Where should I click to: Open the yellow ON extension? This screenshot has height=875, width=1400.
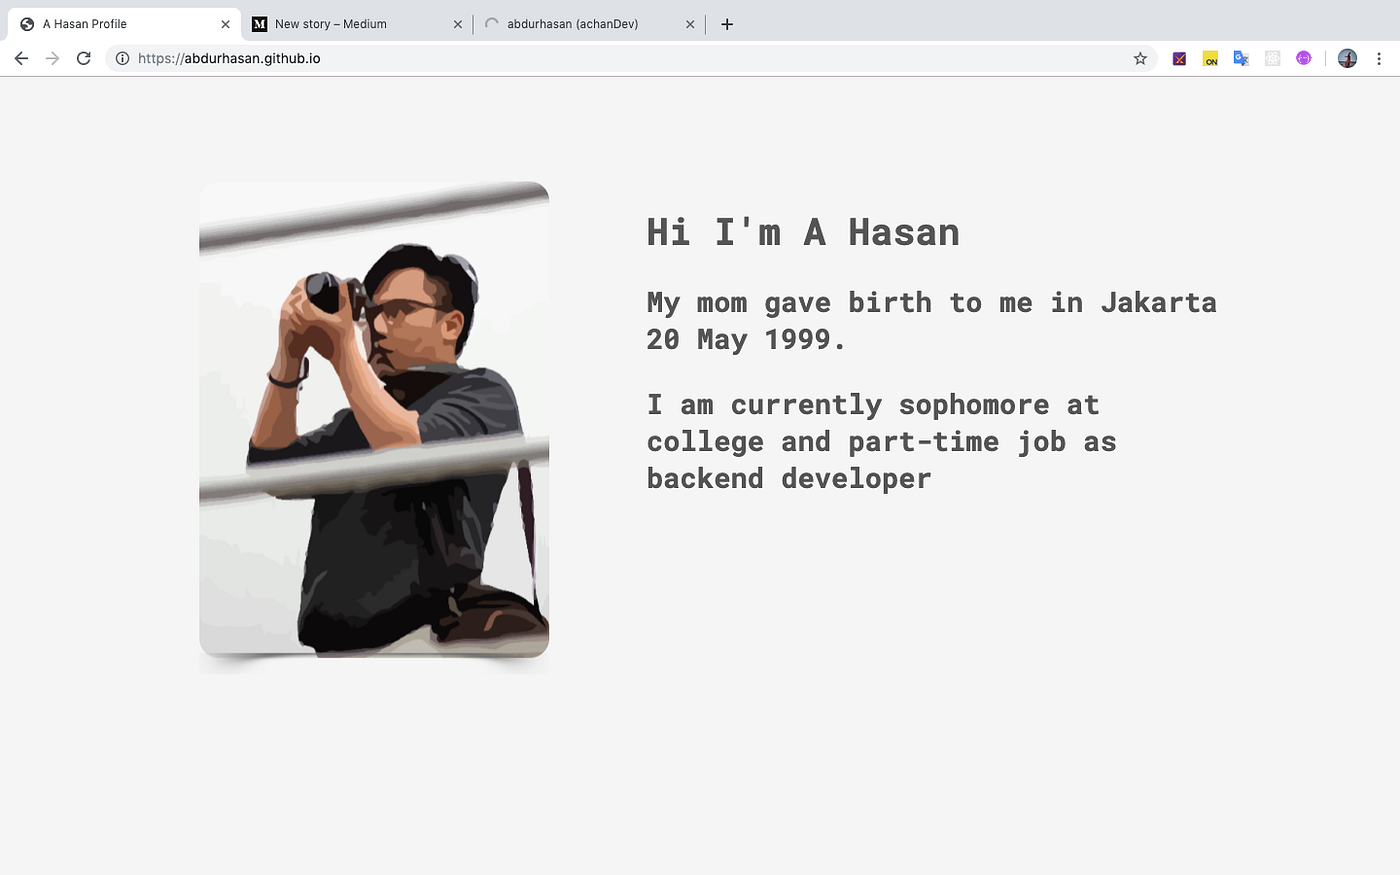point(1210,58)
